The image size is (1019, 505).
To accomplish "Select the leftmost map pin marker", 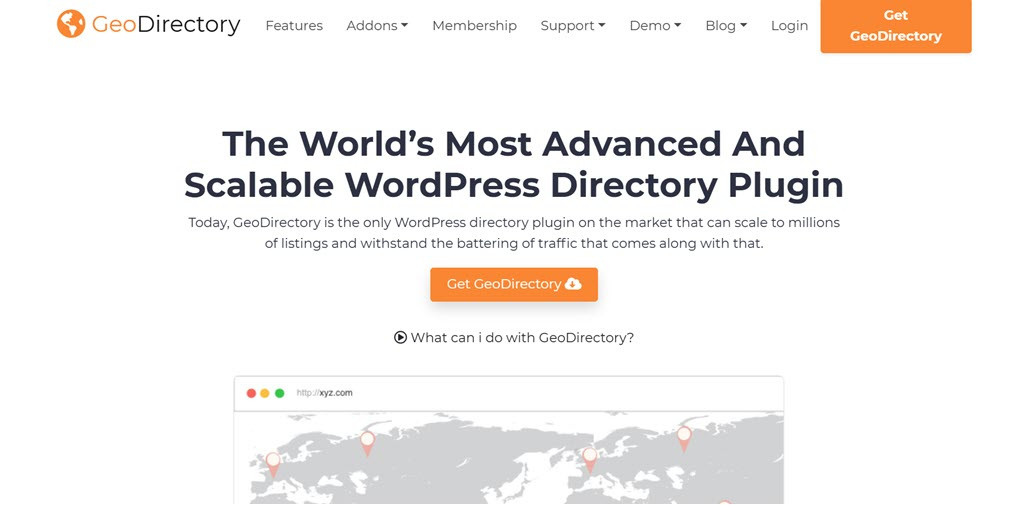I will pyautogui.click(x=272, y=463).
